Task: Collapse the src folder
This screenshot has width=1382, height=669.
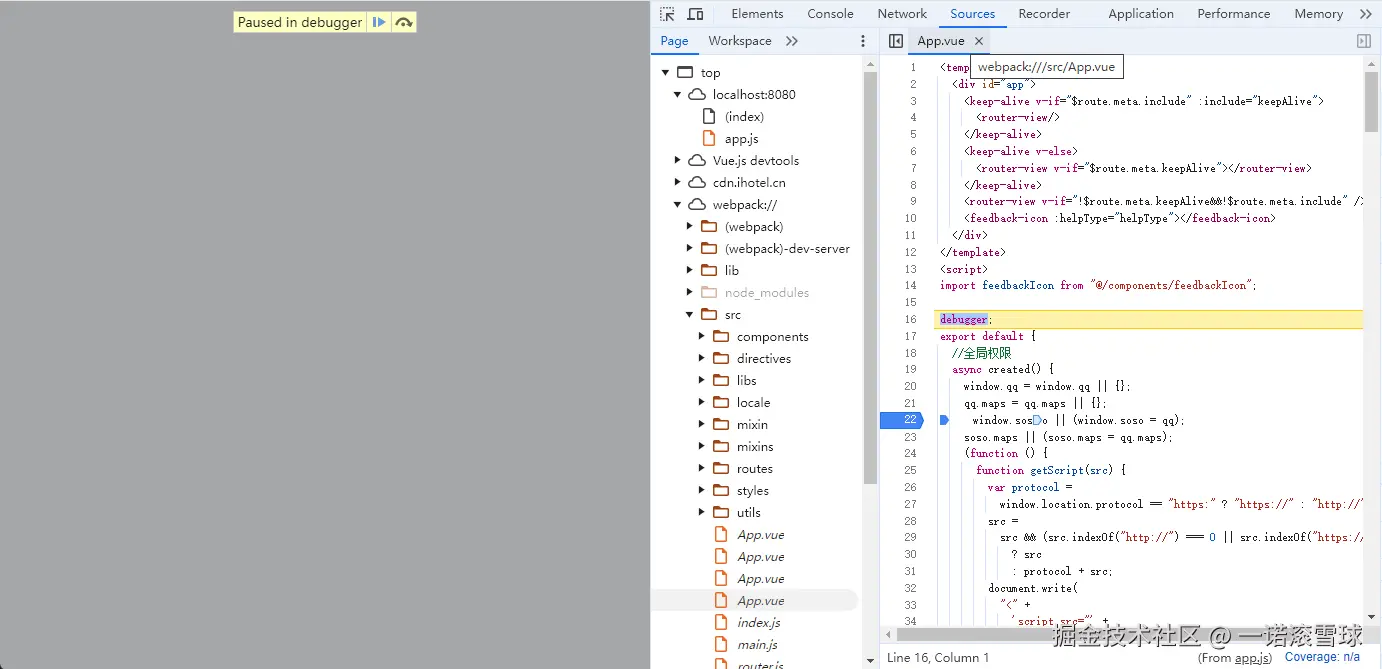Action: click(x=690, y=315)
